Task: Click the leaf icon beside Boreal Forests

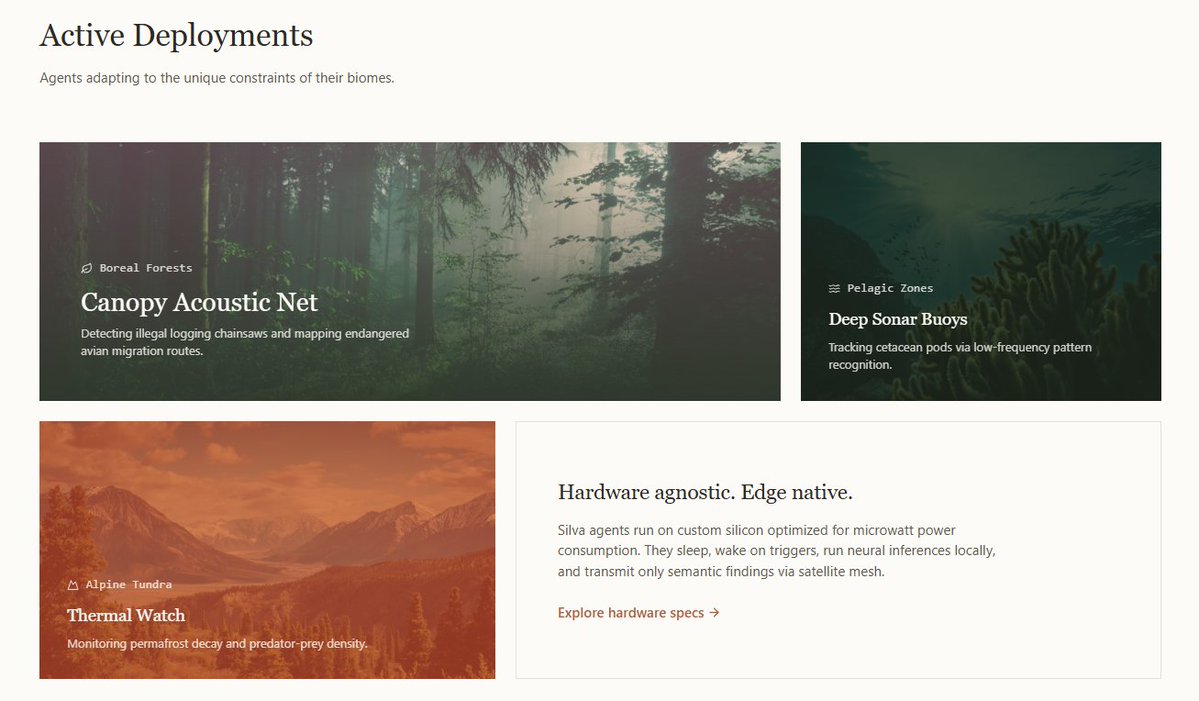Action: [86, 268]
